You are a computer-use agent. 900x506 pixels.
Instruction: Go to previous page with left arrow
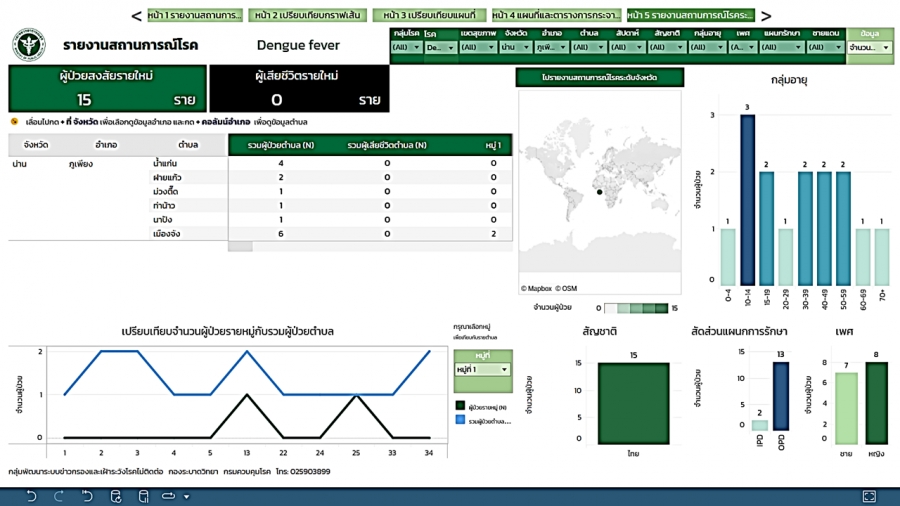136,16
